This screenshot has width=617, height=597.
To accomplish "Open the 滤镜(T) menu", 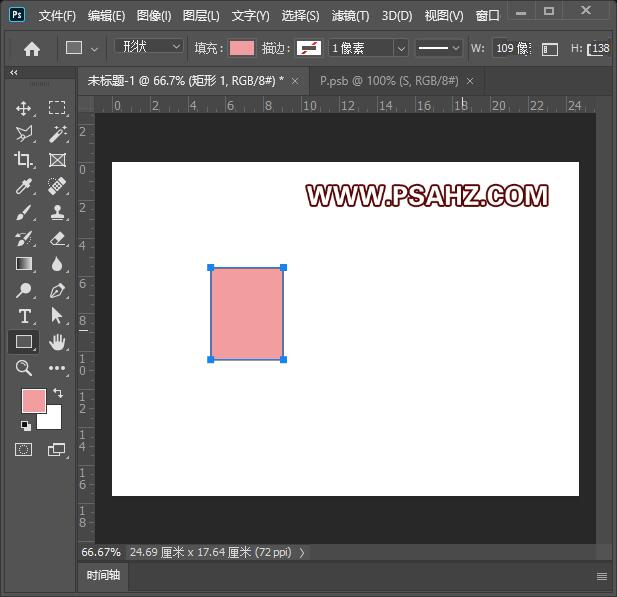I will [x=350, y=16].
